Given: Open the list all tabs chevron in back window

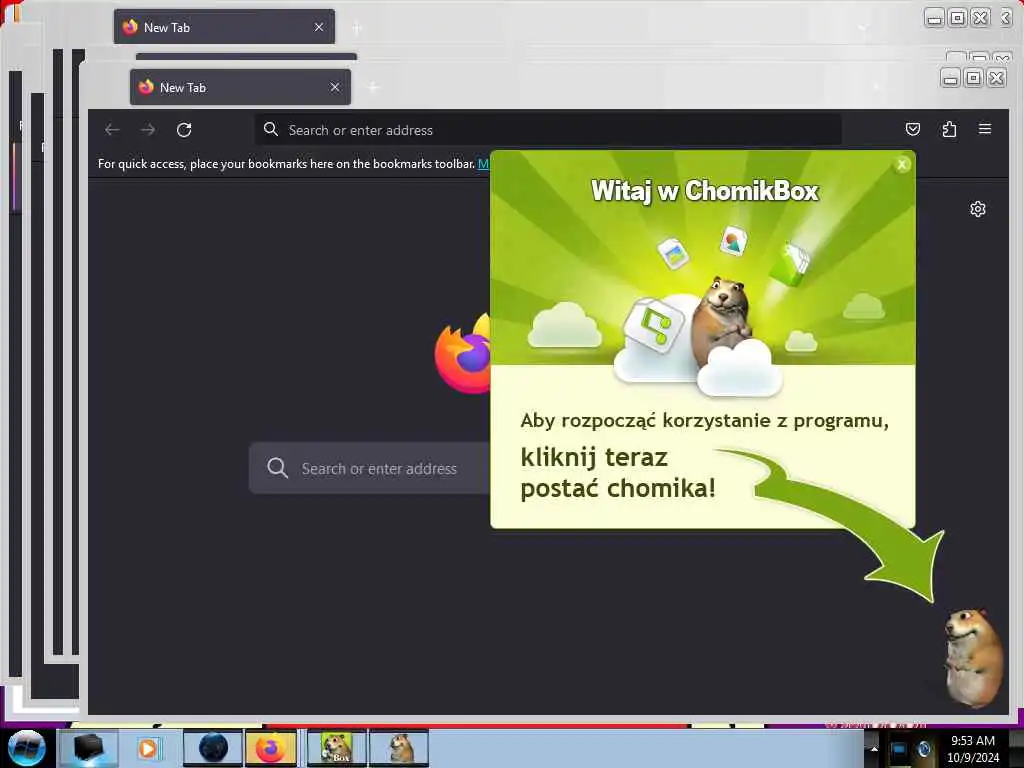Looking at the screenshot, I should [x=863, y=27].
